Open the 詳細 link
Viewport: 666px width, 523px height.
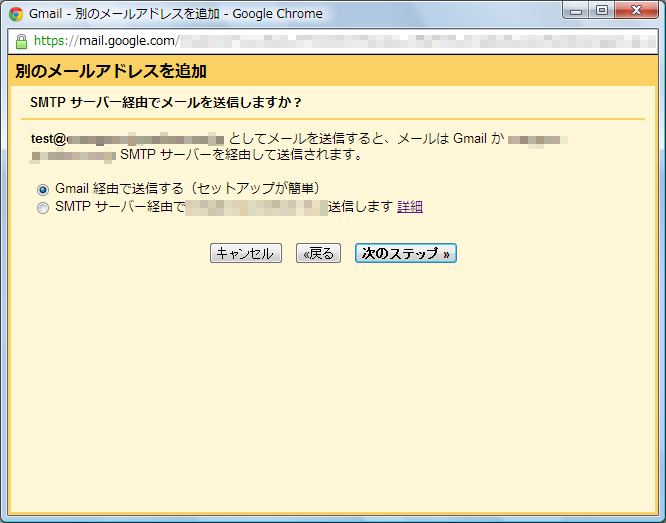410,207
